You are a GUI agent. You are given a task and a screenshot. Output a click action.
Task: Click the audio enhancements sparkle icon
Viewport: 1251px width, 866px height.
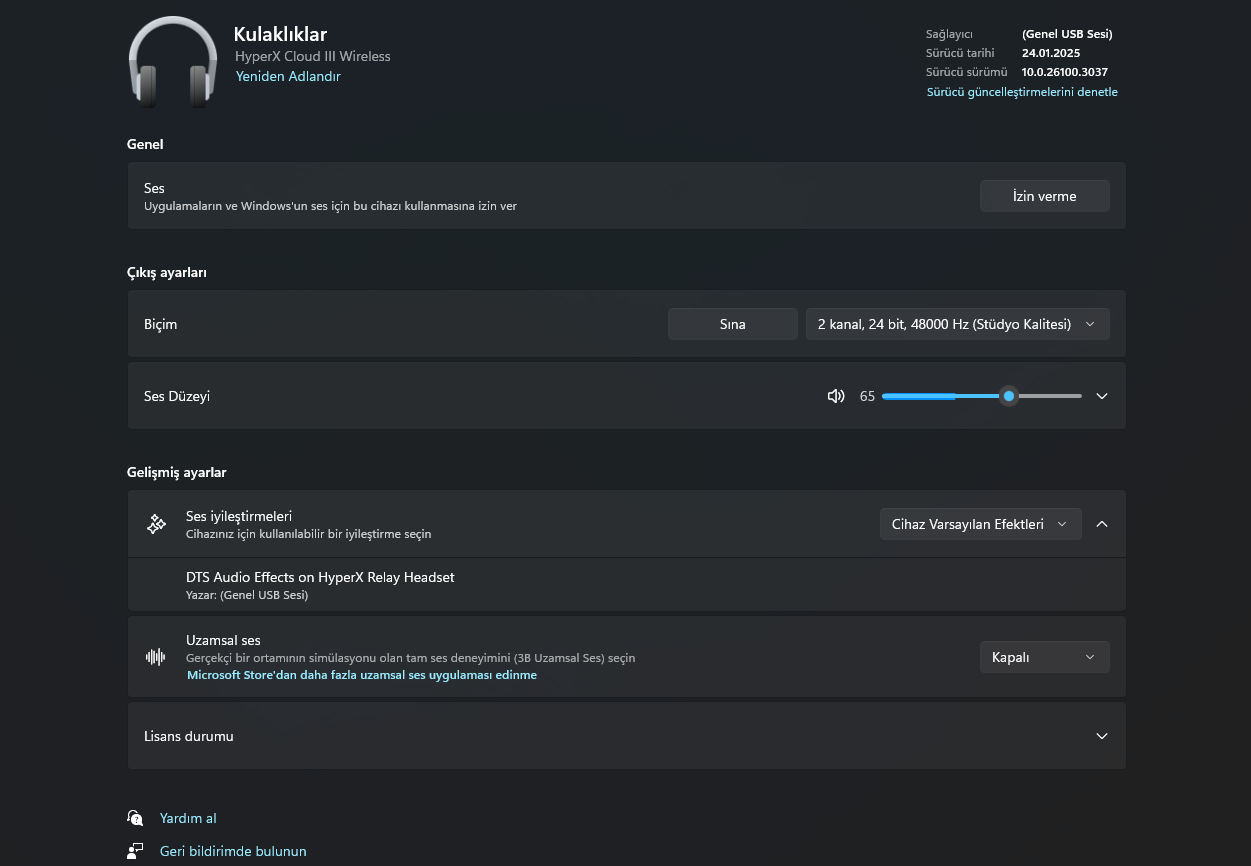click(156, 524)
